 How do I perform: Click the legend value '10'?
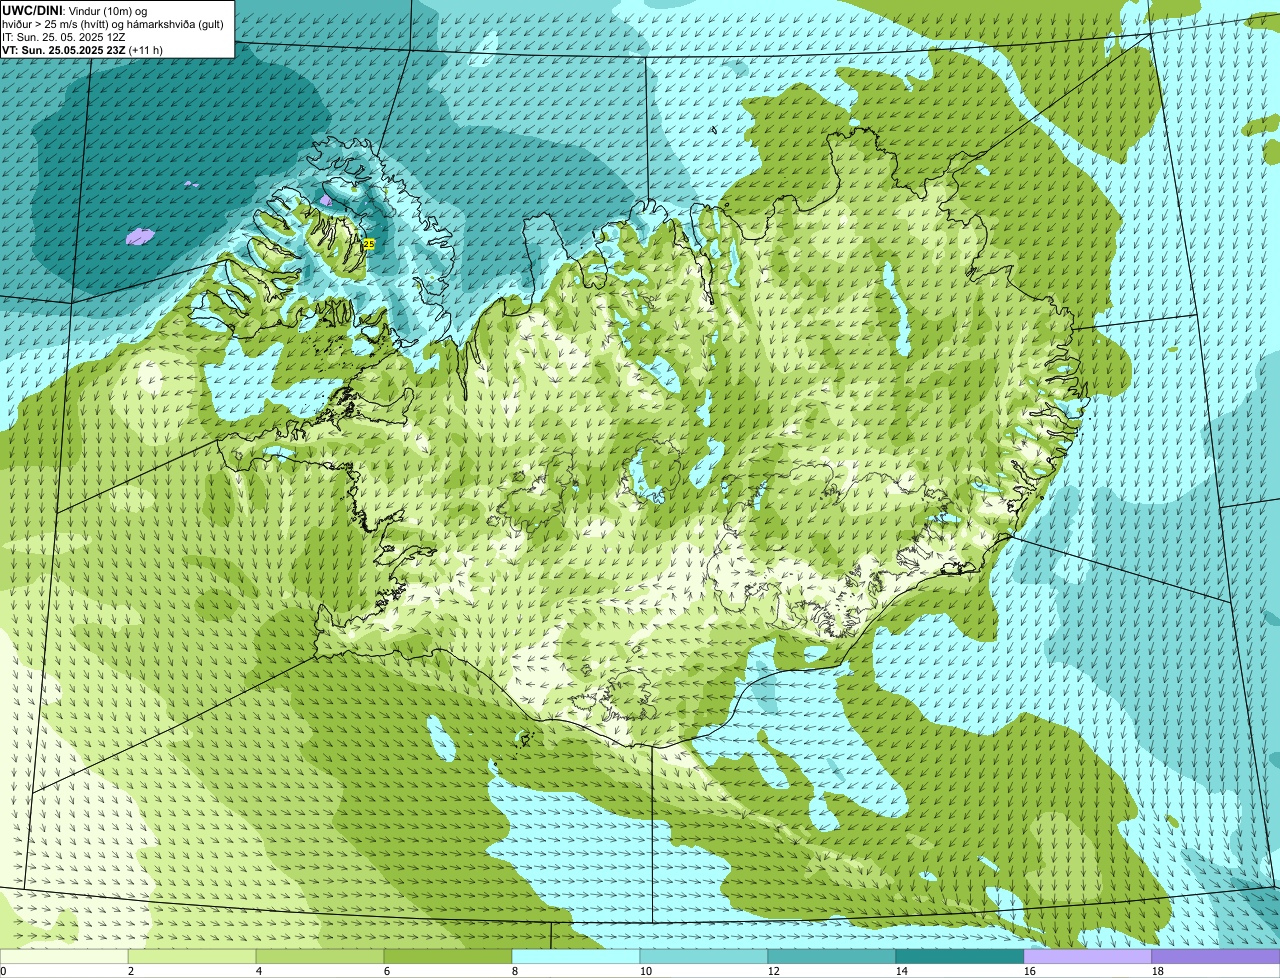pos(646,971)
